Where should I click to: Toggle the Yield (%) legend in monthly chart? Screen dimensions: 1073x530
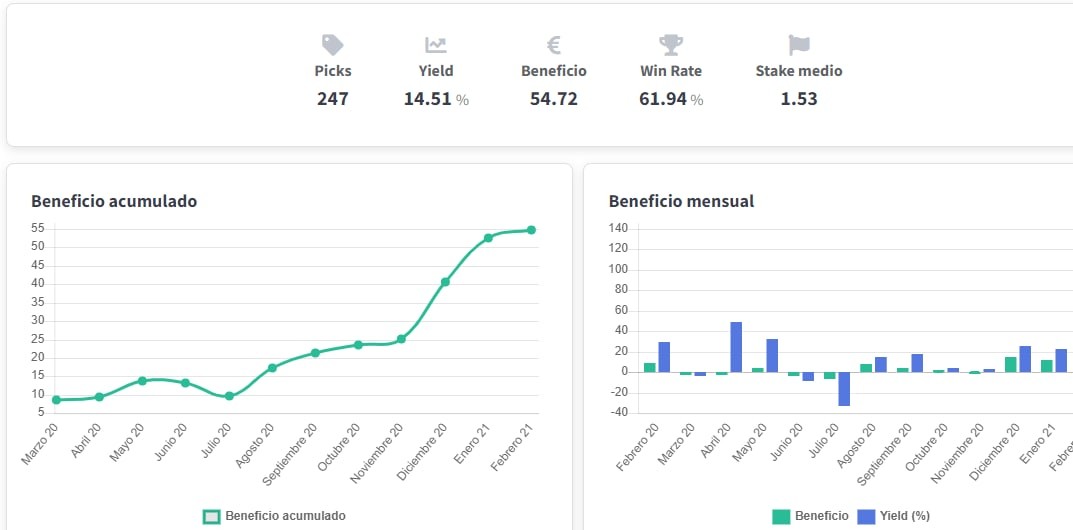click(x=894, y=516)
